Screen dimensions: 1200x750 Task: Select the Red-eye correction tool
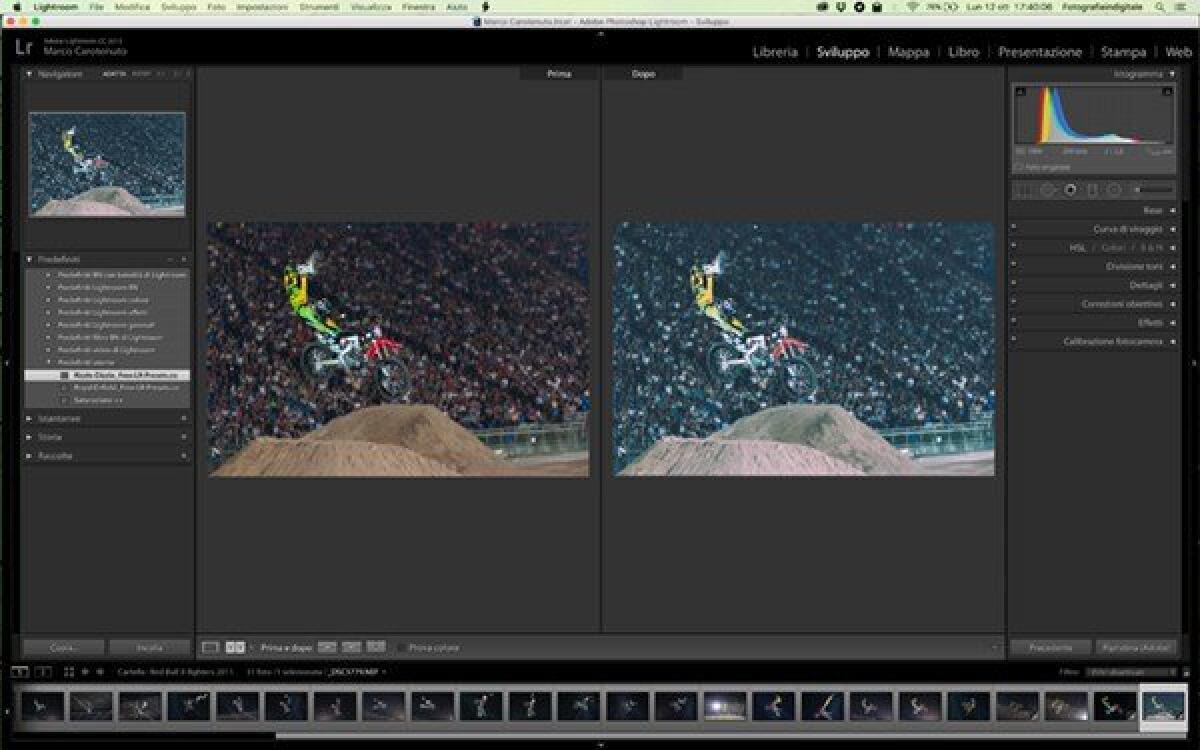(x=1072, y=188)
